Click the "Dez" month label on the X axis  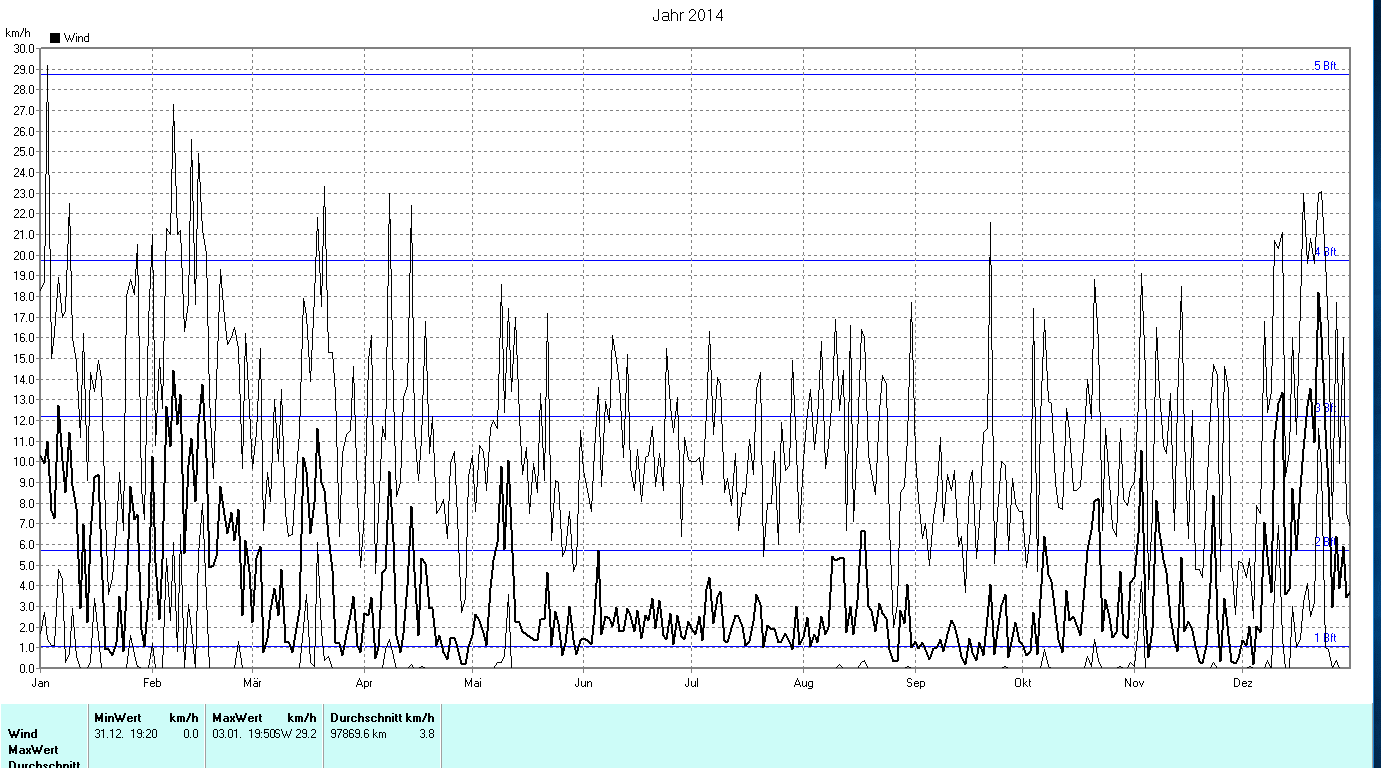(x=1242, y=683)
